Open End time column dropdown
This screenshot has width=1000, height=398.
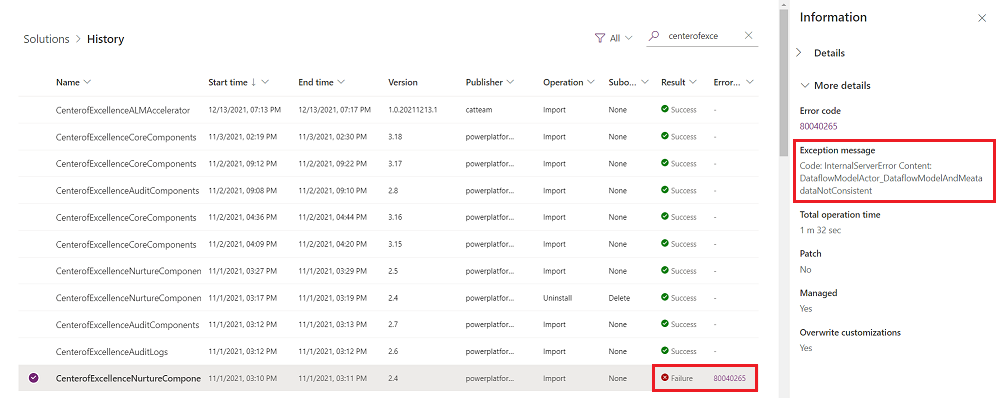[341, 82]
